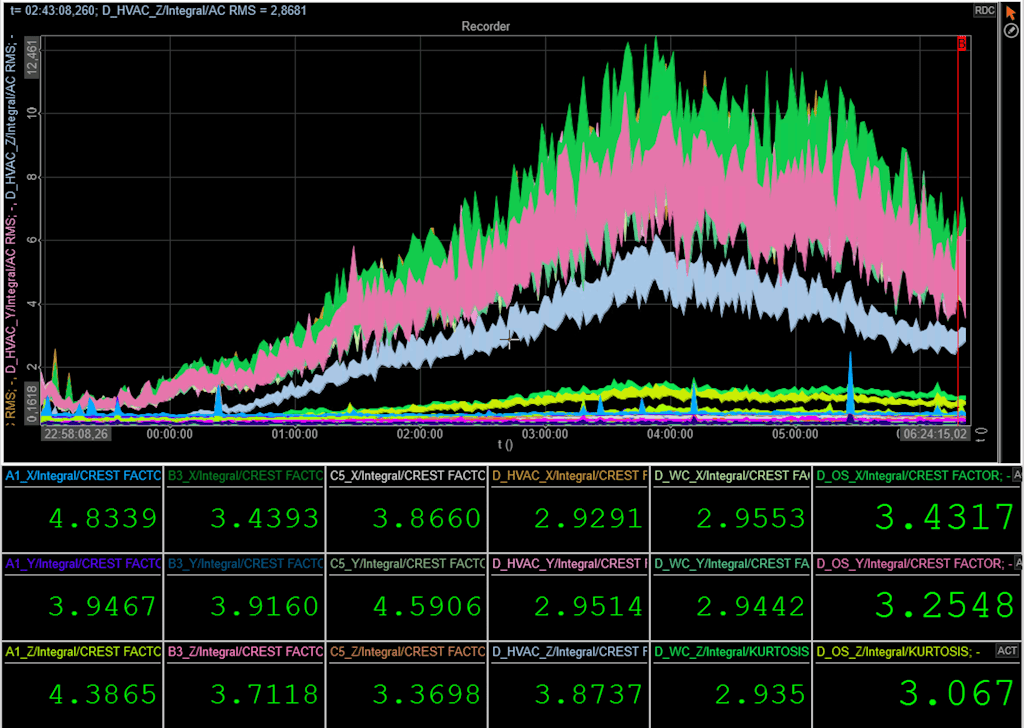Click the D_WC_X/Integral/CREST label

pos(731,475)
